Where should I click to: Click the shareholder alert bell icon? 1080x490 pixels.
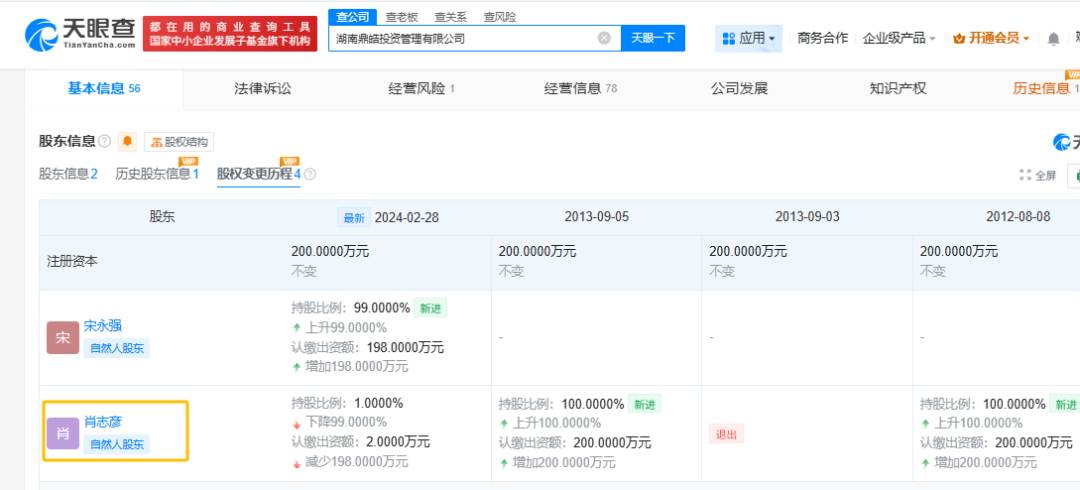point(127,141)
